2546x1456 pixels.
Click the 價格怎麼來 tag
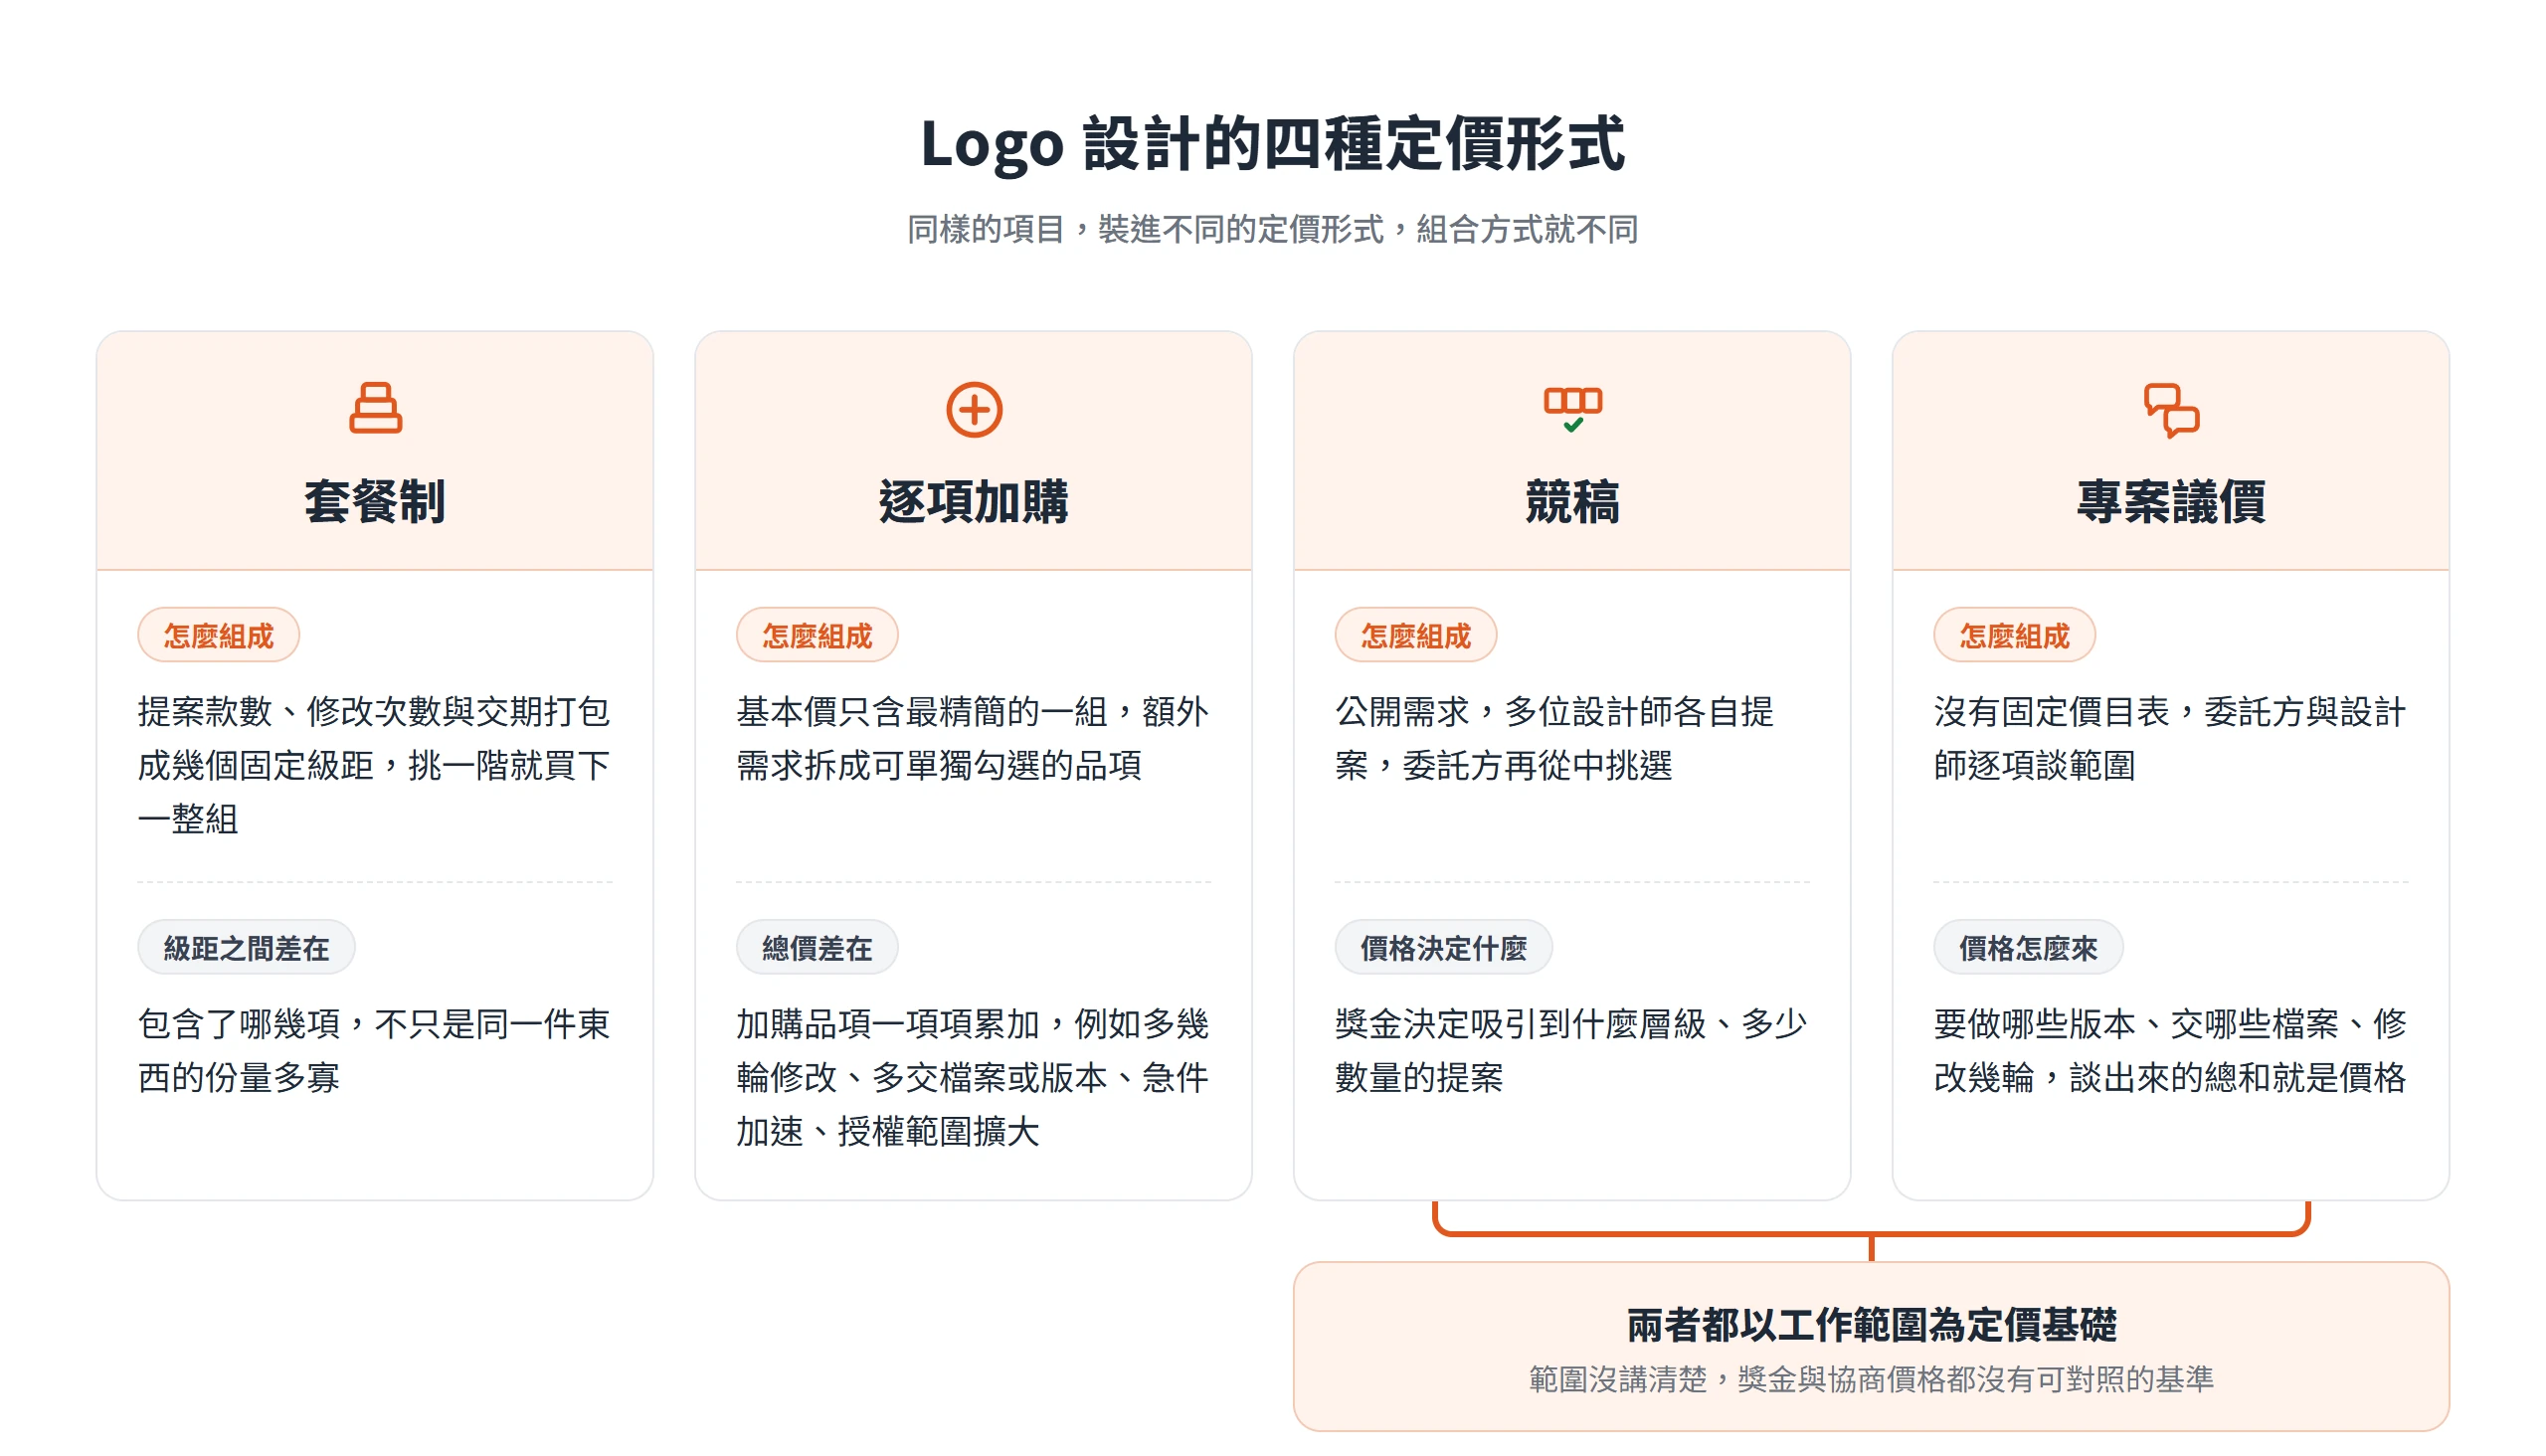(x=2028, y=947)
